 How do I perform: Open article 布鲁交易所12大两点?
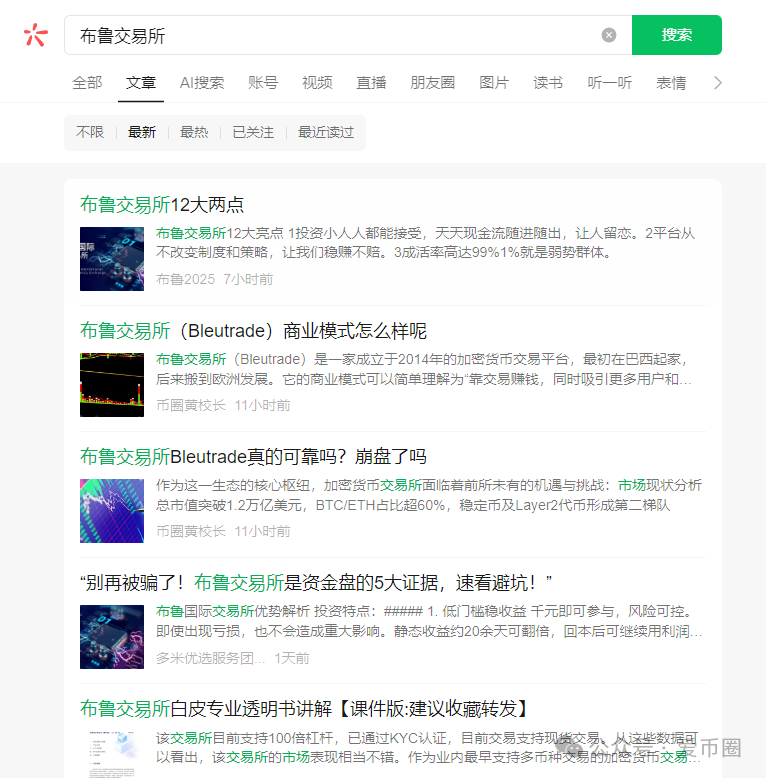point(162,205)
